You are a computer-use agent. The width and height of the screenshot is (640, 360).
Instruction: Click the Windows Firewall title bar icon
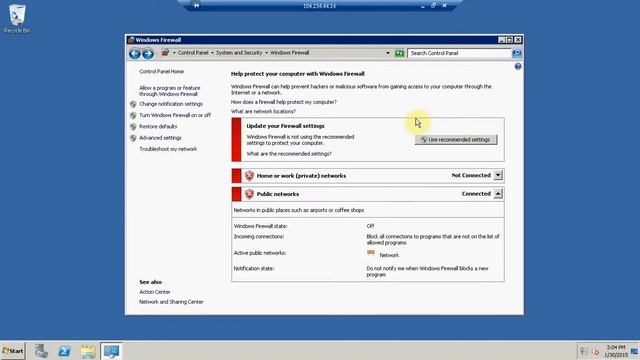click(131, 40)
